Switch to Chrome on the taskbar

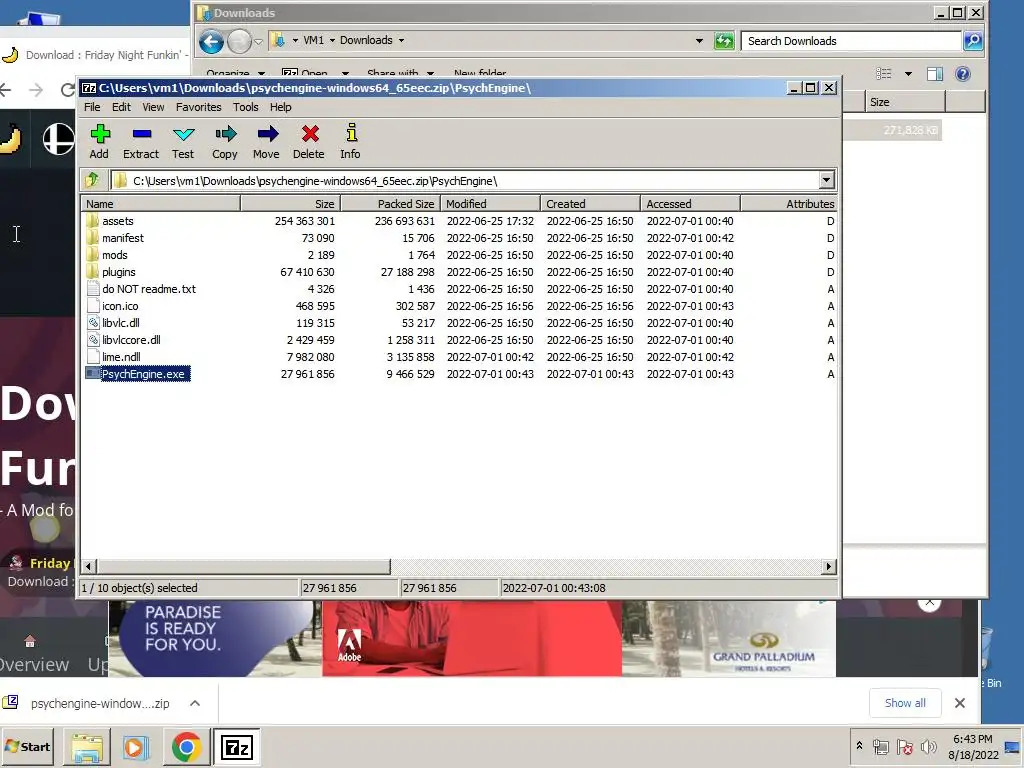186,748
